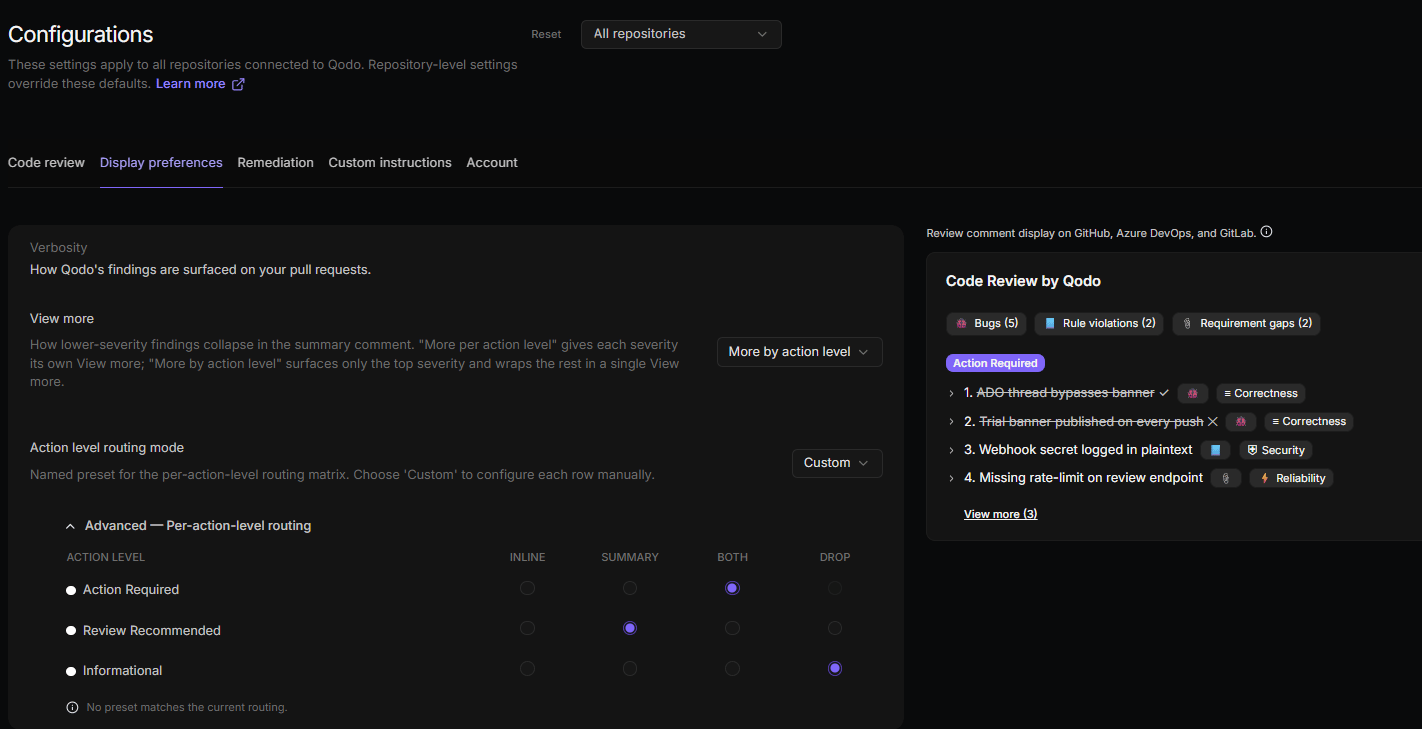This screenshot has height=729, width=1422.
Task: Click the purple Action Required badge
Action: click(995, 363)
